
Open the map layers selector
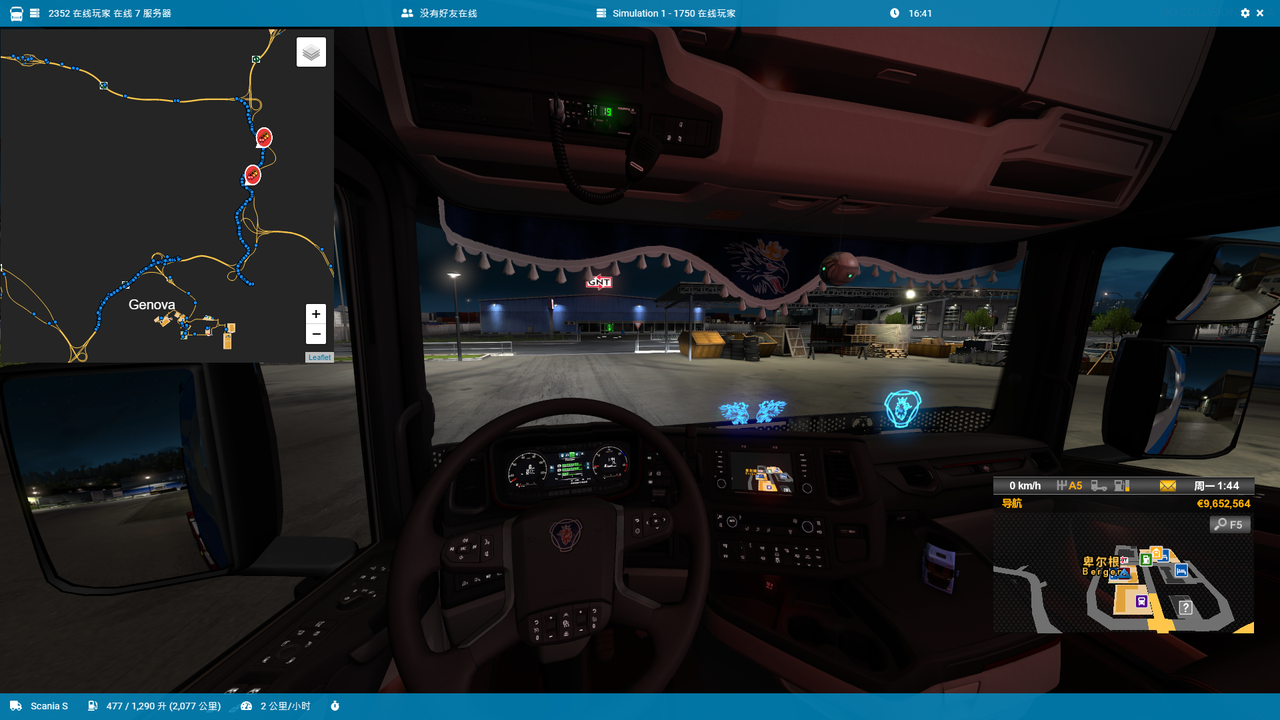point(311,52)
